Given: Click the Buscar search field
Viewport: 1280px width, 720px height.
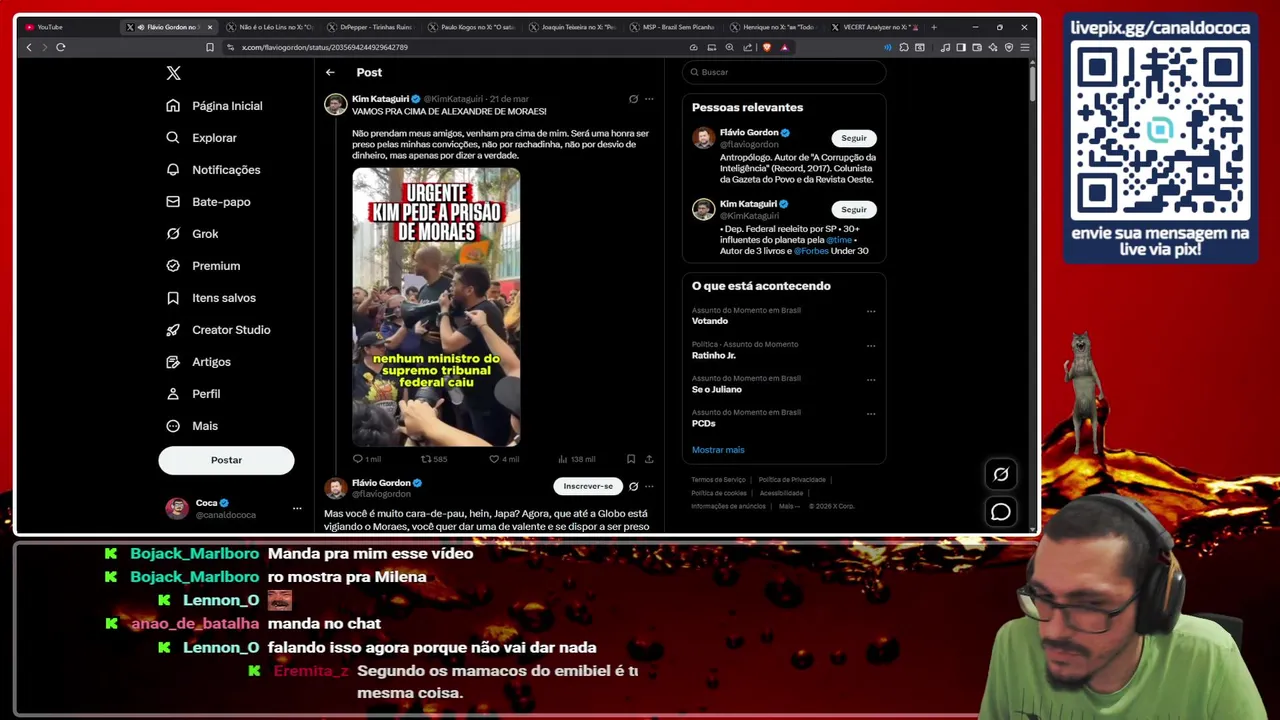Looking at the screenshot, I should (x=784, y=72).
